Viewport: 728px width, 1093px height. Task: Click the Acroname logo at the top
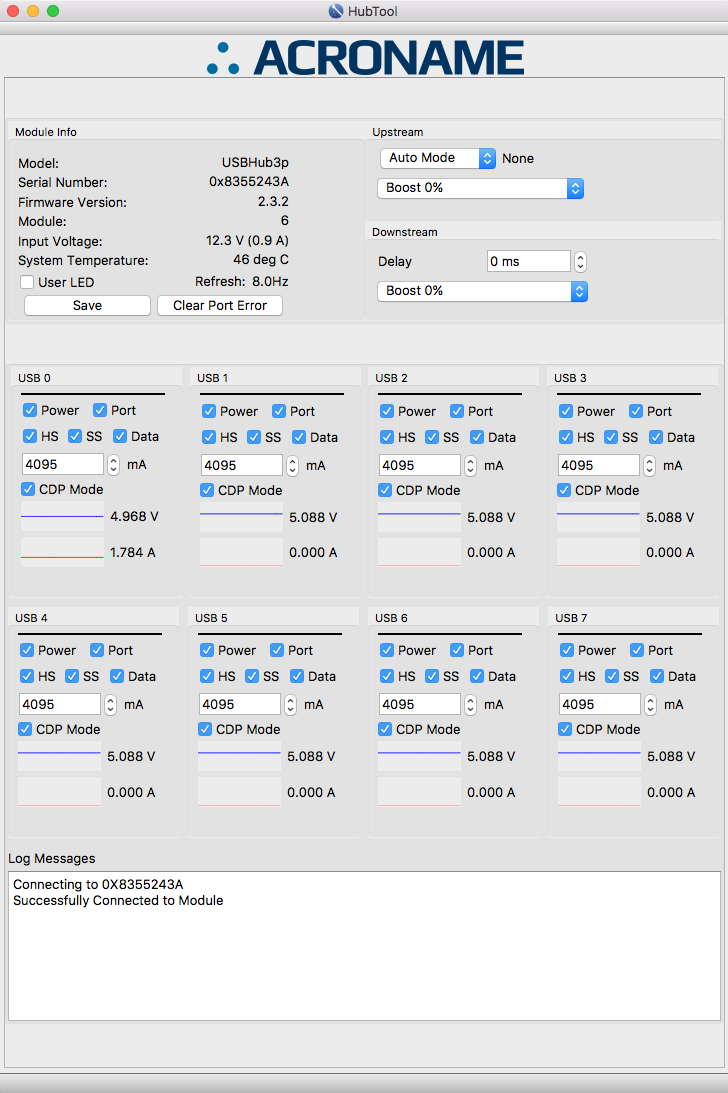click(365, 58)
